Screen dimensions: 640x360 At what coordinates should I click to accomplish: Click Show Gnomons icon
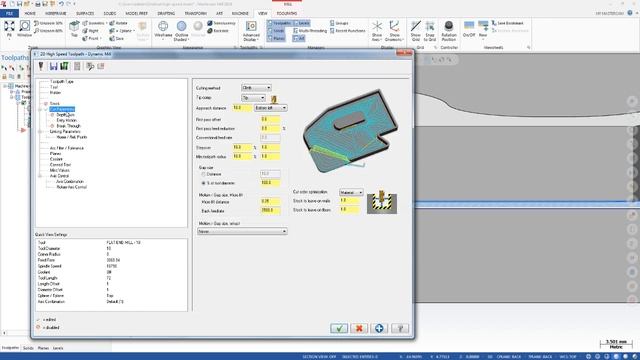click(x=394, y=27)
